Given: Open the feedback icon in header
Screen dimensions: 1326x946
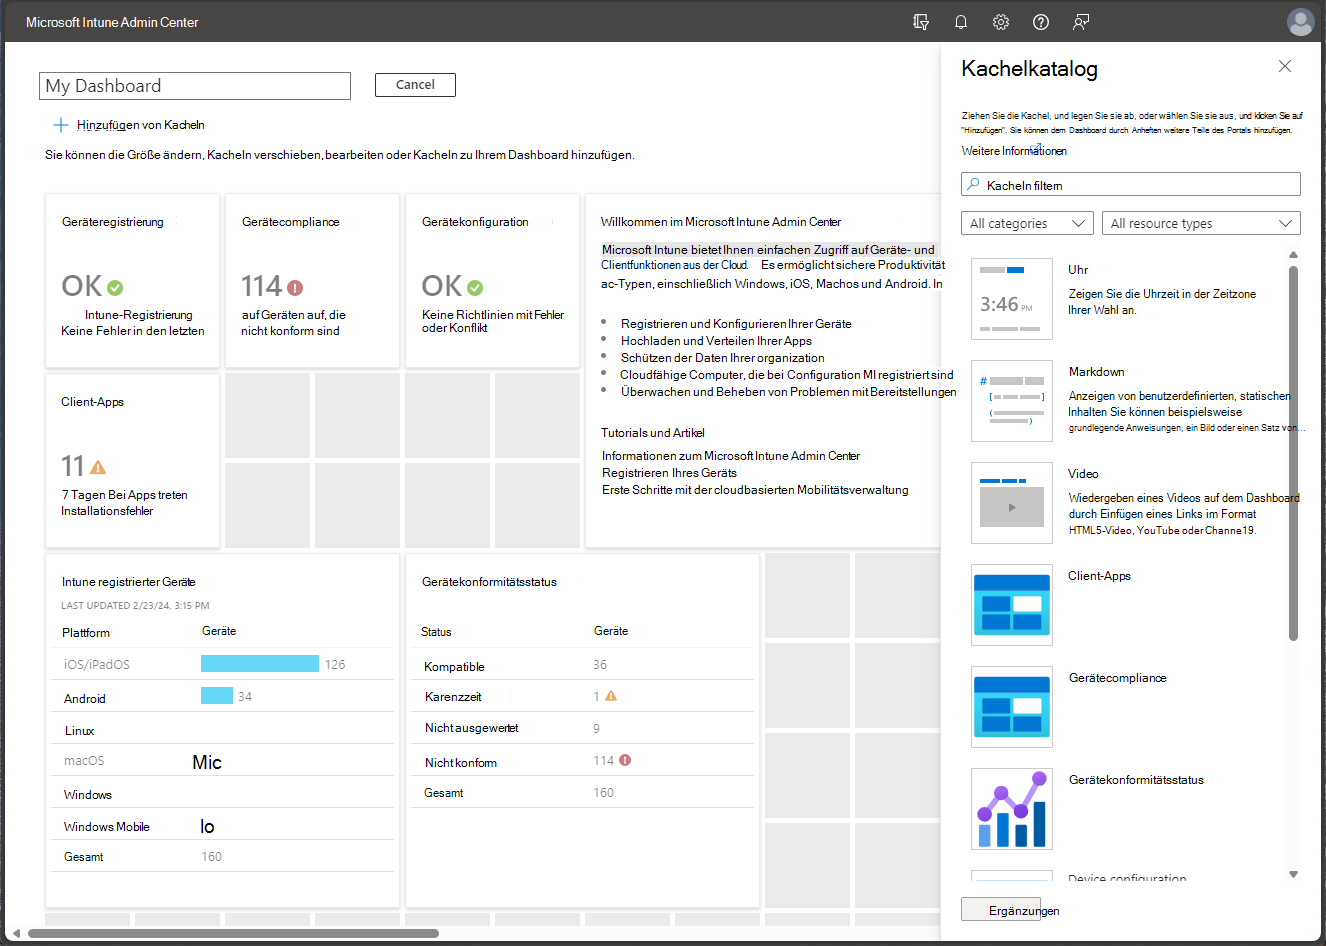Looking at the screenshot, I should pos(1081,22).
